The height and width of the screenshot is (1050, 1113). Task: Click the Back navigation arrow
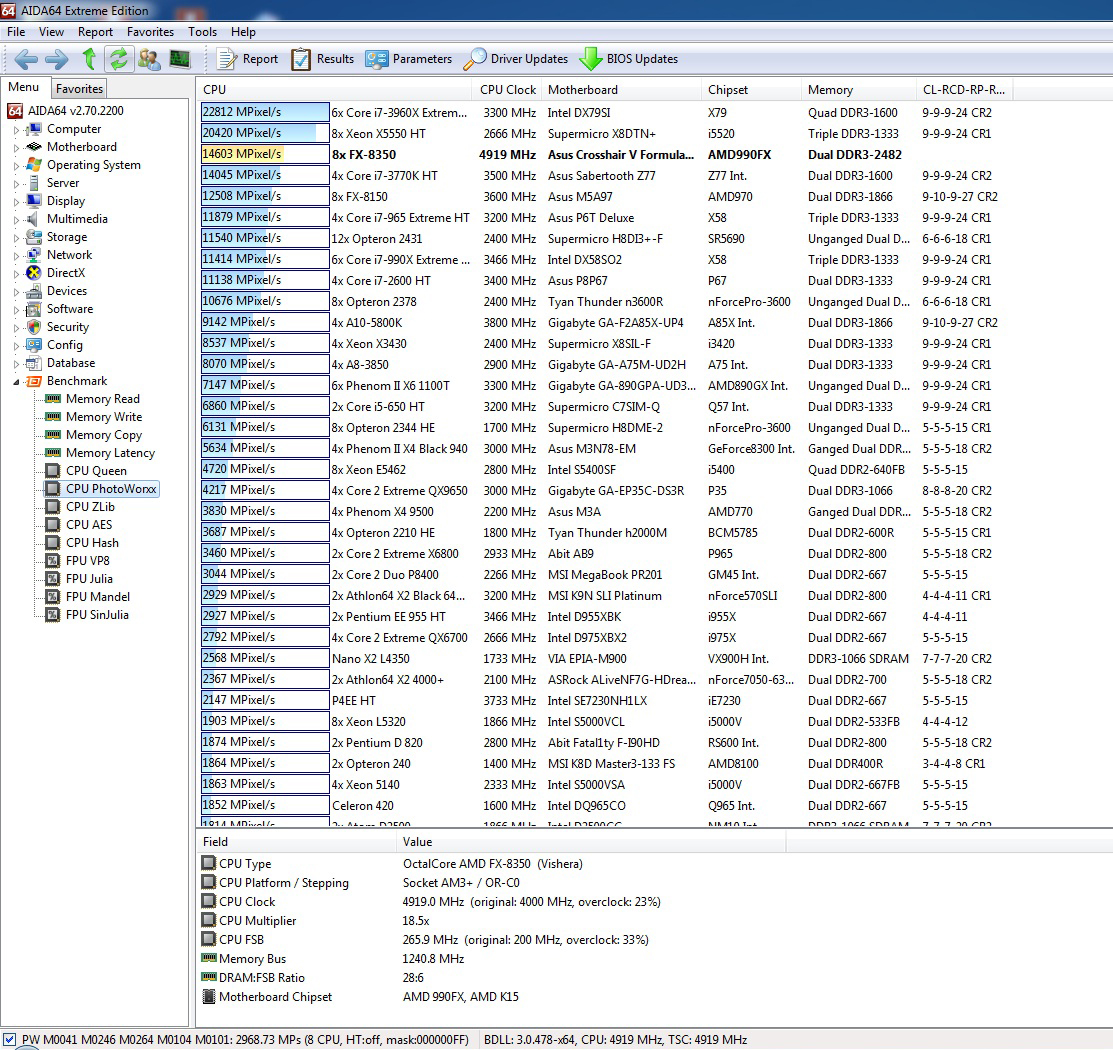tap(26, 59)
